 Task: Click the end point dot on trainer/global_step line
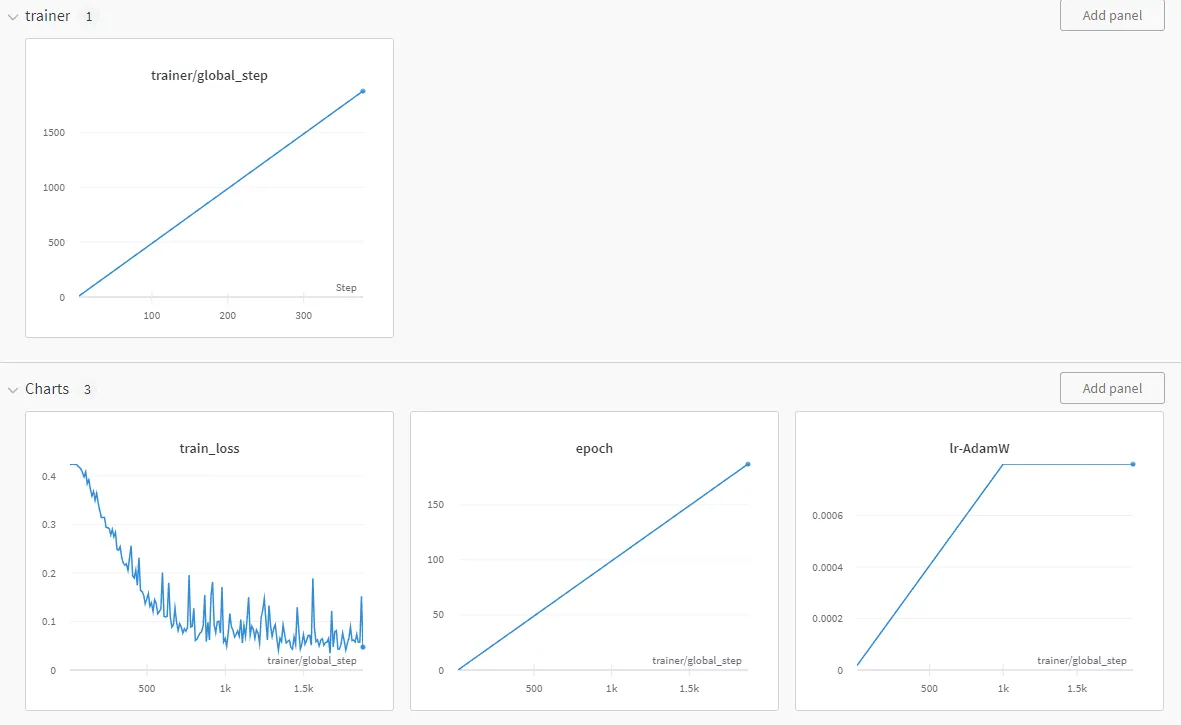click(x=363, y=91)
